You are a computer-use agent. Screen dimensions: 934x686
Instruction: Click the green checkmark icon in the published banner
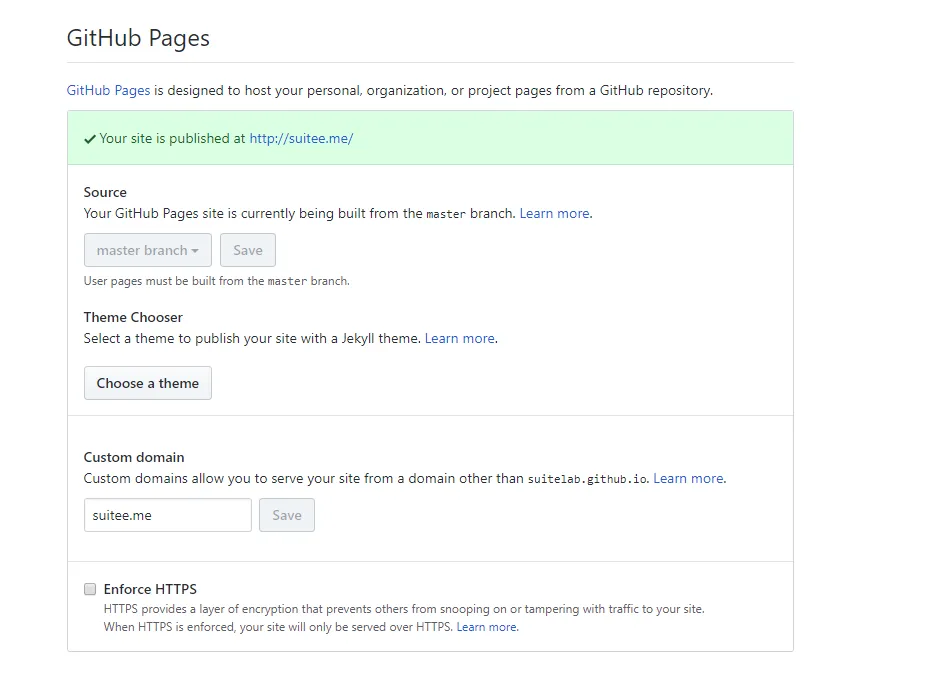point(90,139)
